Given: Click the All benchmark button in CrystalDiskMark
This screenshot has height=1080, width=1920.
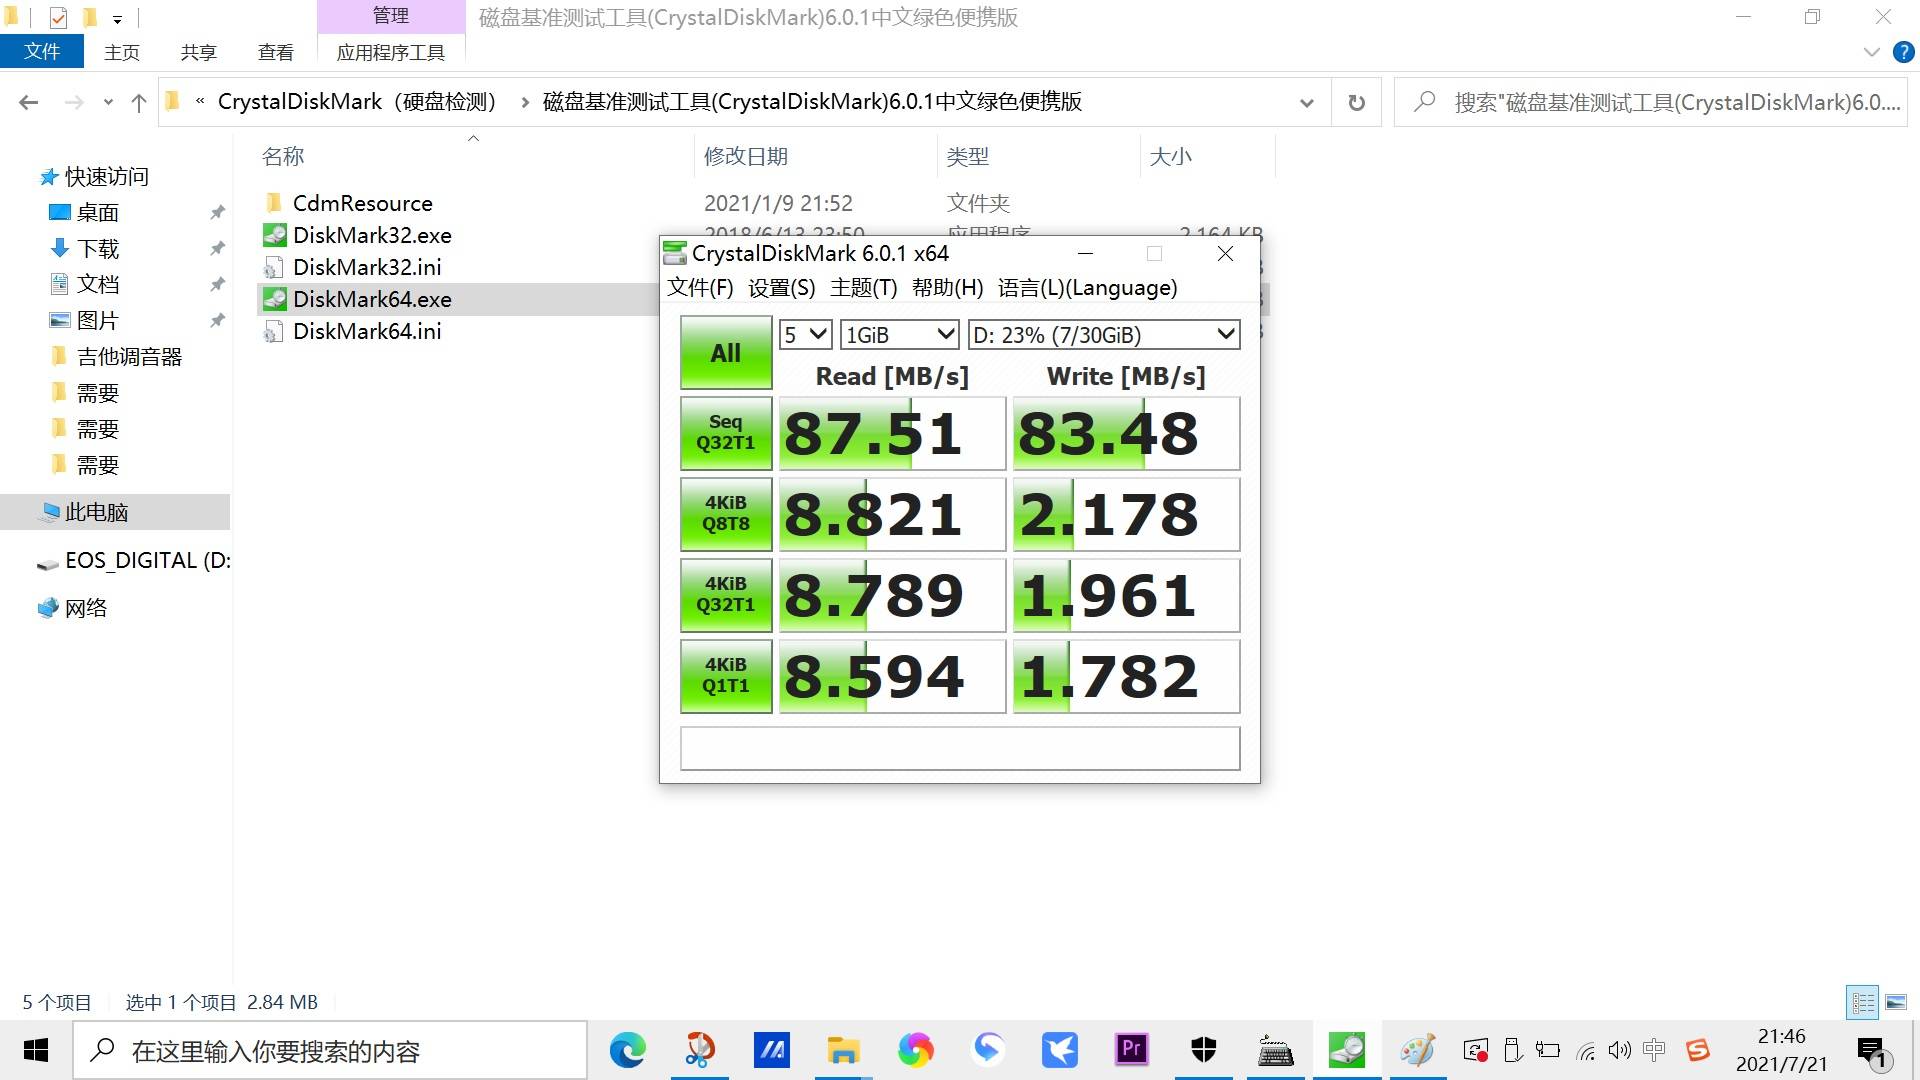Looking at the screenshot, I should point(726,353).
